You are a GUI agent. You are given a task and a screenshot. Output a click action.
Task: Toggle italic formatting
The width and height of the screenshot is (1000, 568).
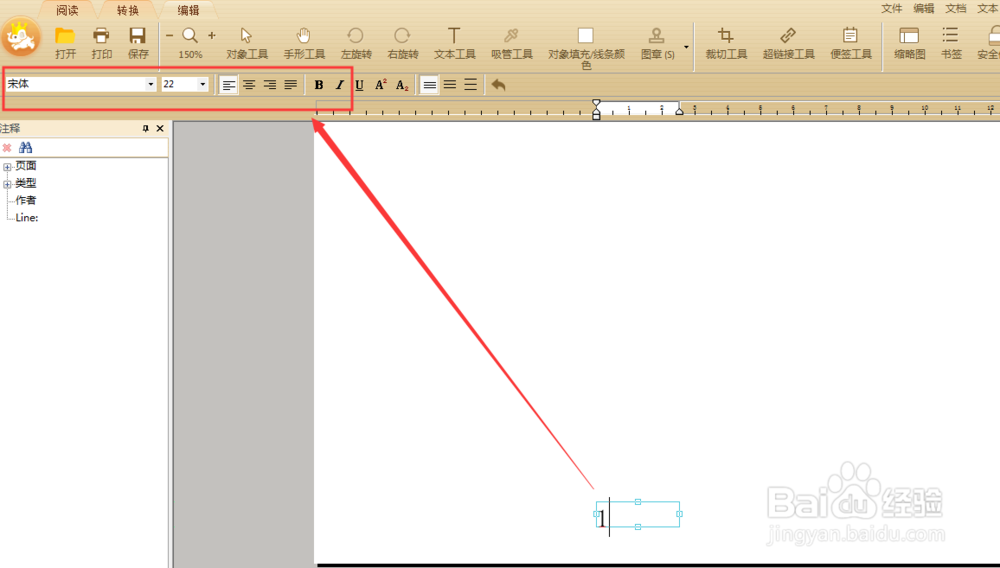339,85
